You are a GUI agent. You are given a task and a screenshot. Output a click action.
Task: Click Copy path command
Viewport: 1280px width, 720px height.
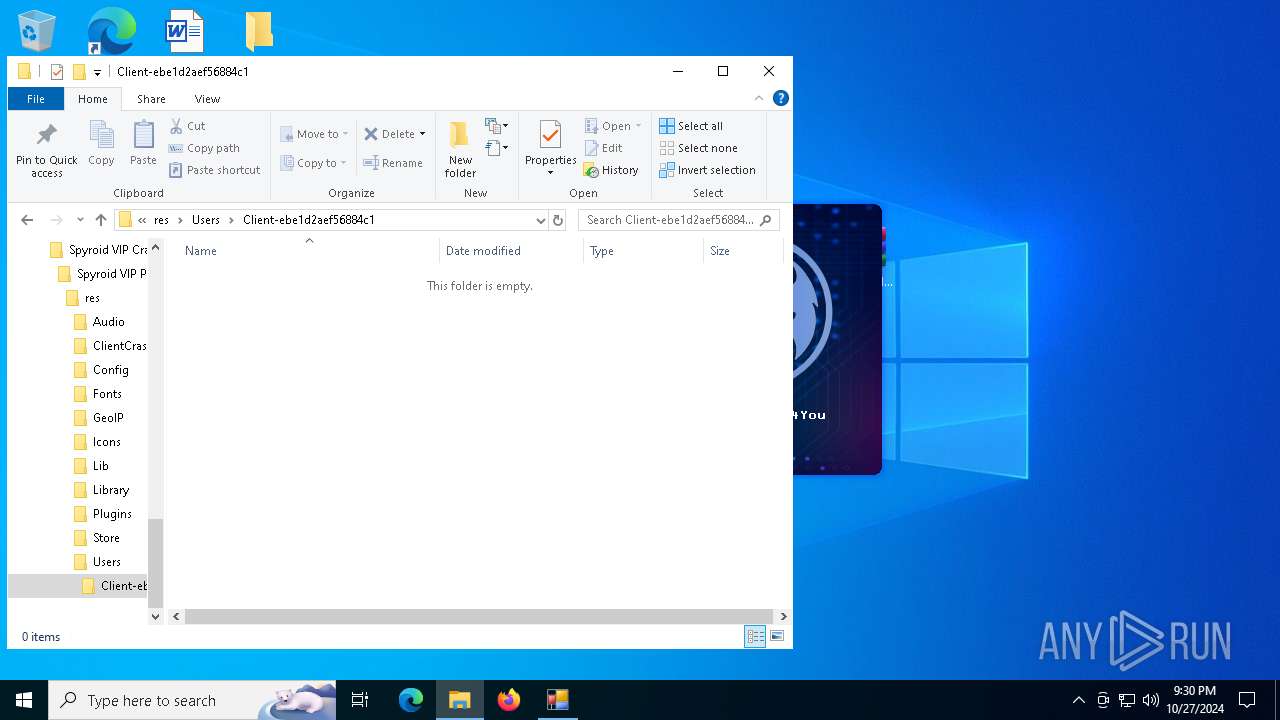(204, 148)
